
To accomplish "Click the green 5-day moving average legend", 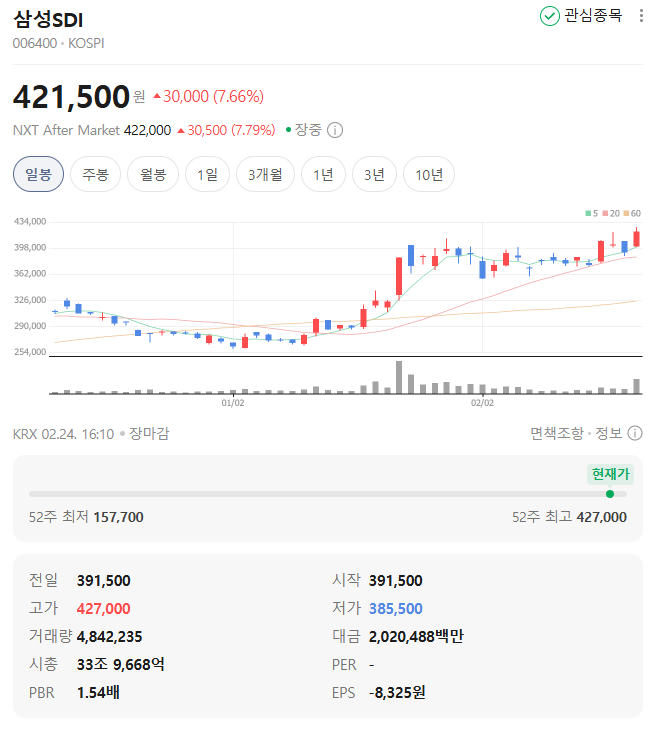I will click(592, 213).
